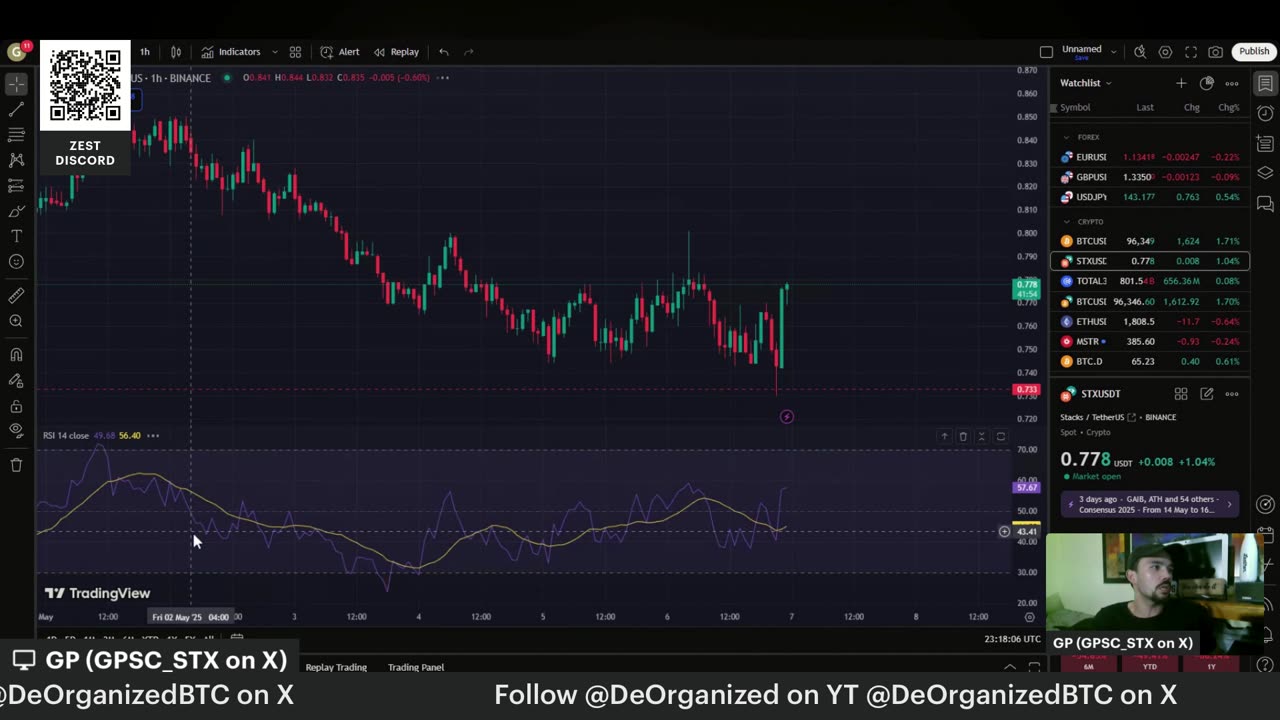Open the user profile avatar menu
This screenshot has height=720, width=1280.
tap(16, 52)
